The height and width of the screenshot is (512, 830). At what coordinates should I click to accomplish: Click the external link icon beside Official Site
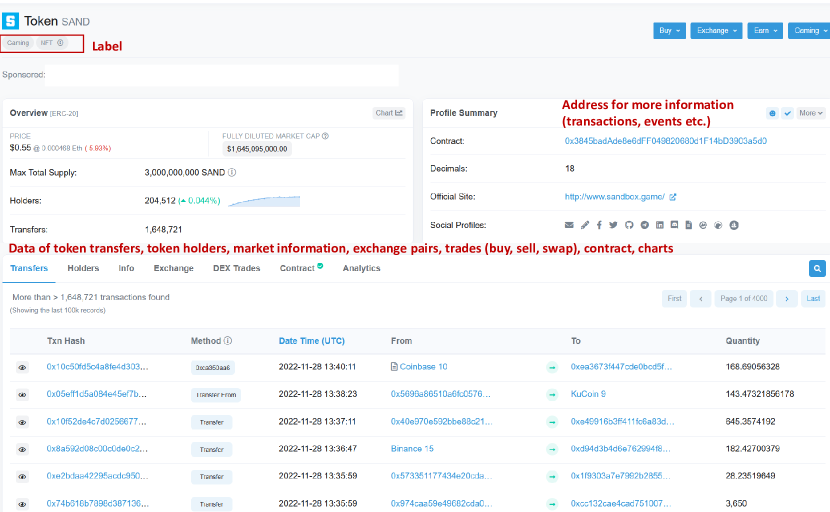673,197
